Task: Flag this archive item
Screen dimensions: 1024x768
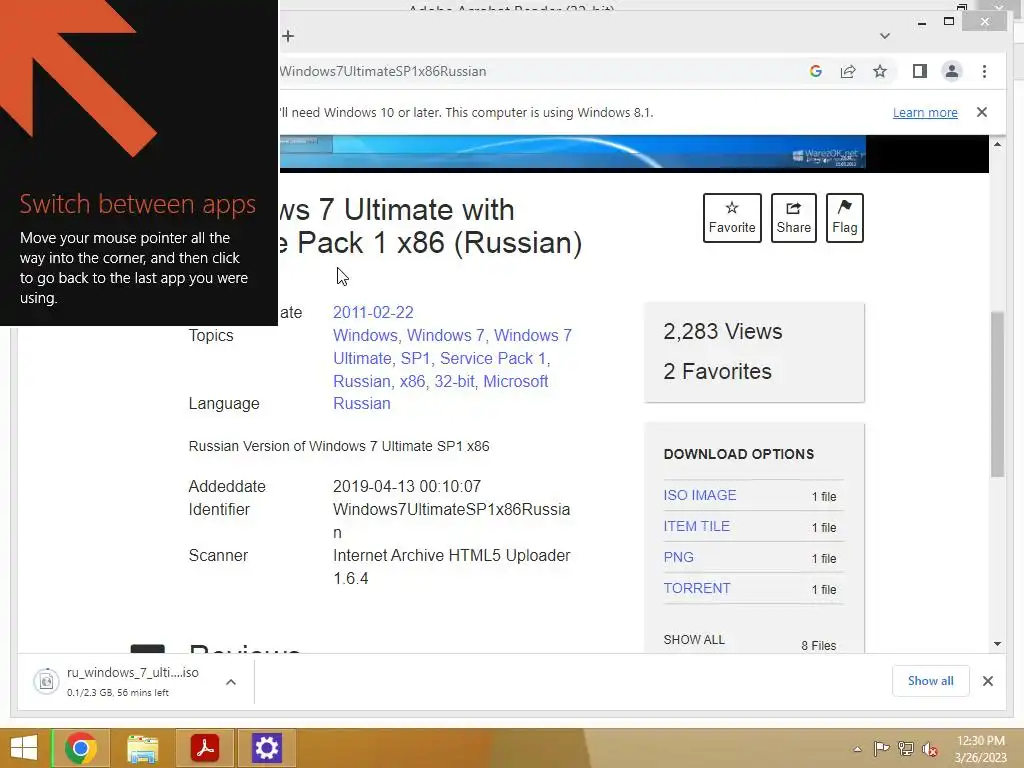Action: 844,218
